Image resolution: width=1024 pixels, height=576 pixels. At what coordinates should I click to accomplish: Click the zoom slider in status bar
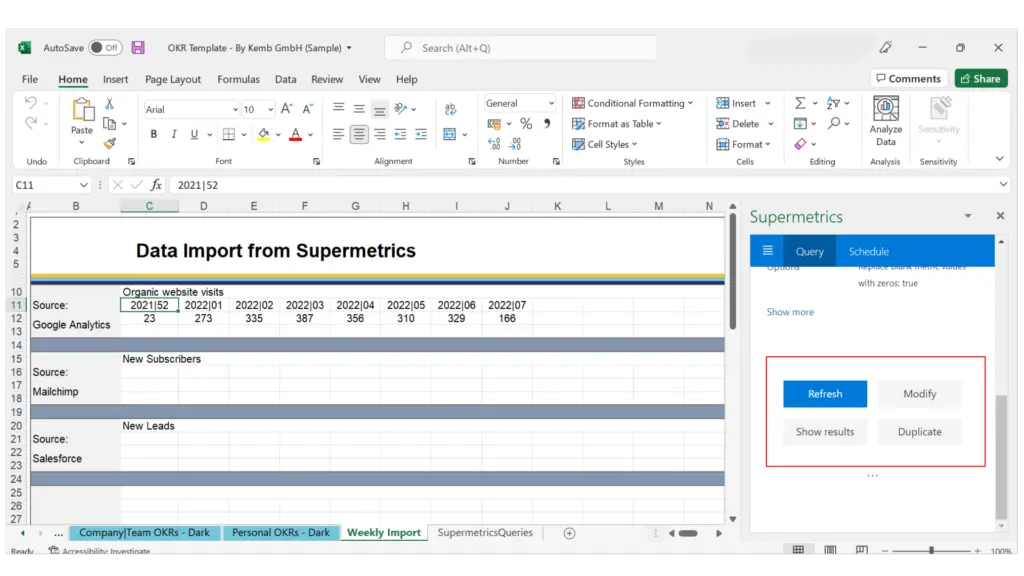click(931, 551)
